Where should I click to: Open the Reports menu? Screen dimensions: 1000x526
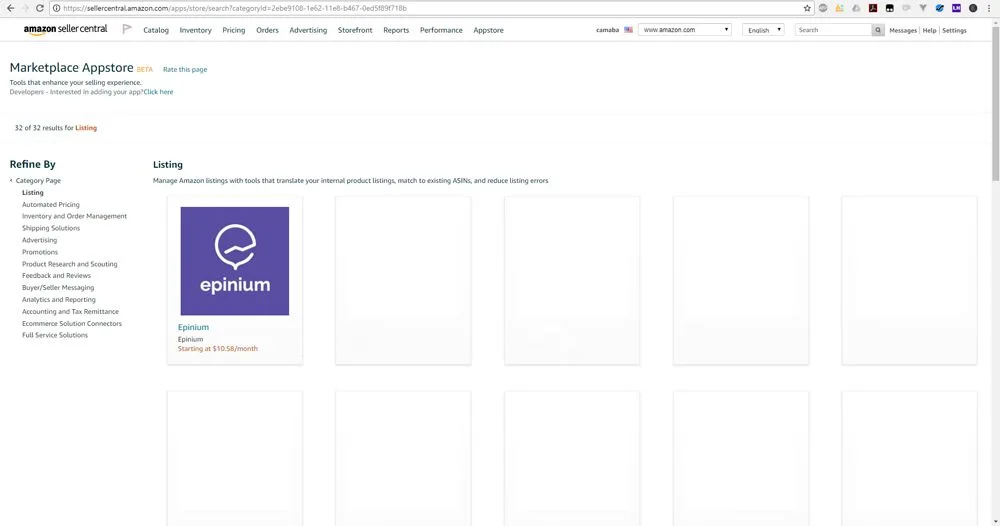(x=396, y=30)
